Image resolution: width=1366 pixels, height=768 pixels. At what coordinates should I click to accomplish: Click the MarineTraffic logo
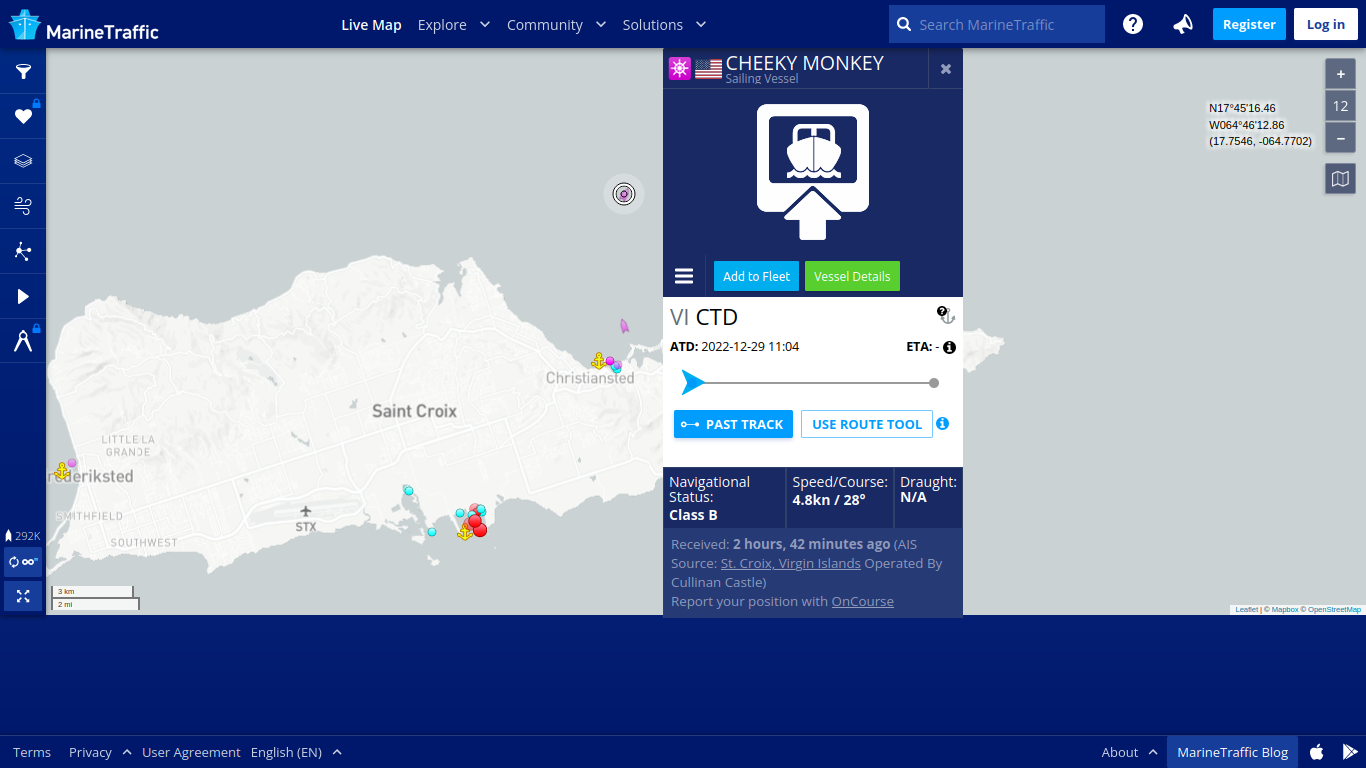click(x=84, y=25)
